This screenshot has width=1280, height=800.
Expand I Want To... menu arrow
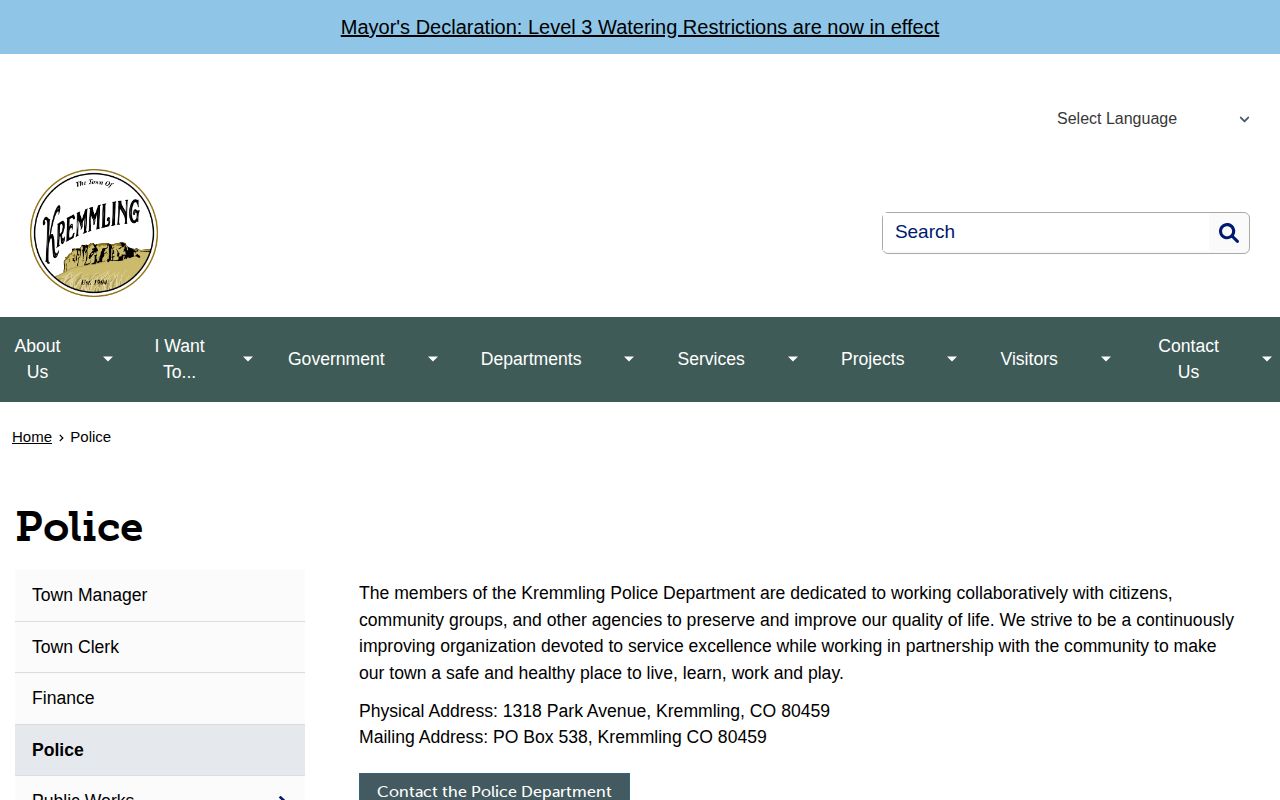pyautogui.click(x=248, y=359)
